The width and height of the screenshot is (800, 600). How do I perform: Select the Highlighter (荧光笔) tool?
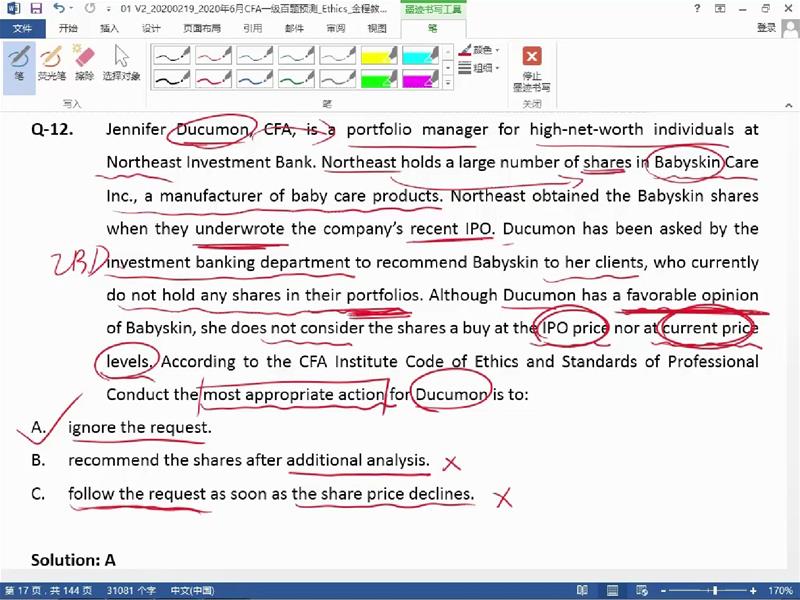pos(52,63)
